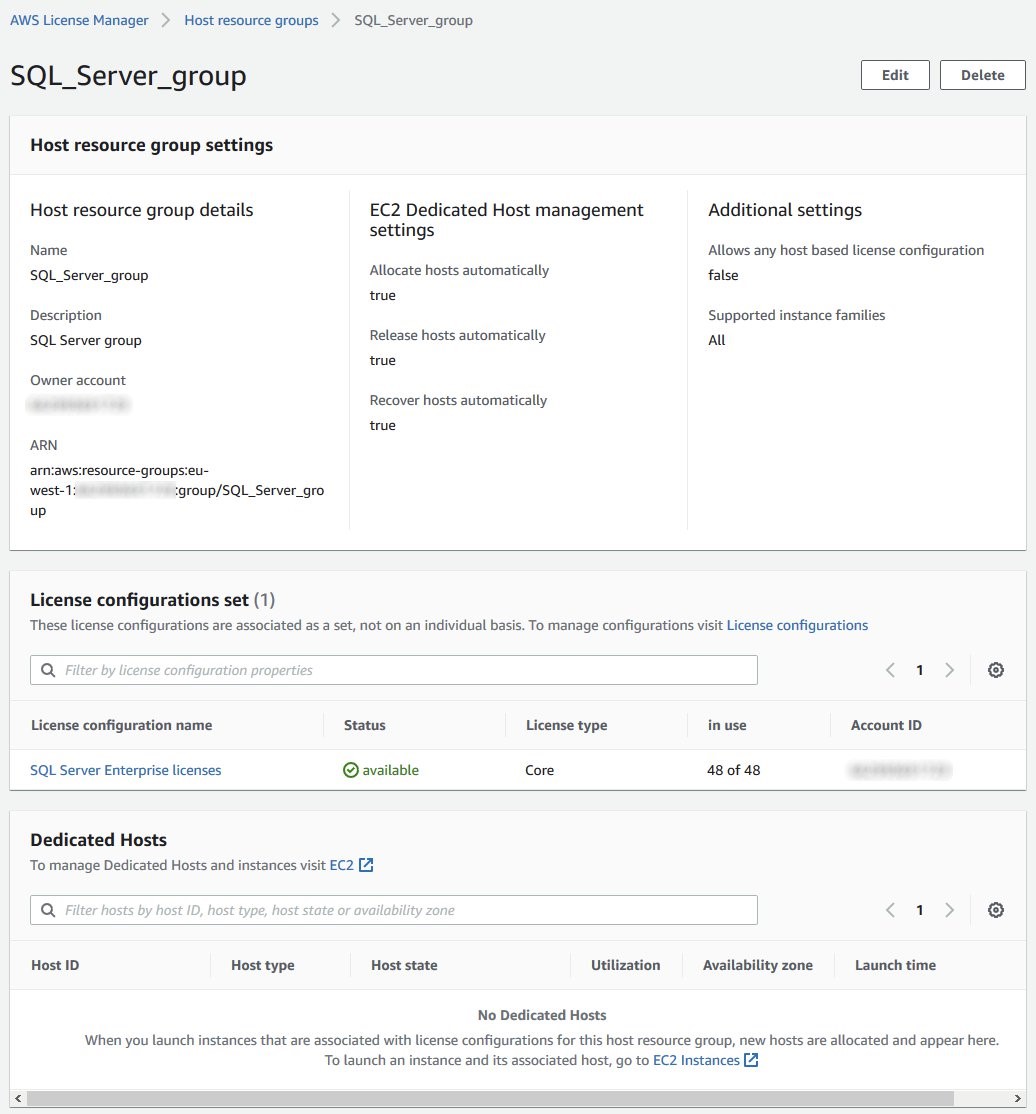Open Dedicated Hosts table settings gear
Viewport: 1036px width, 1114px height.
click(x=995, y=910)
